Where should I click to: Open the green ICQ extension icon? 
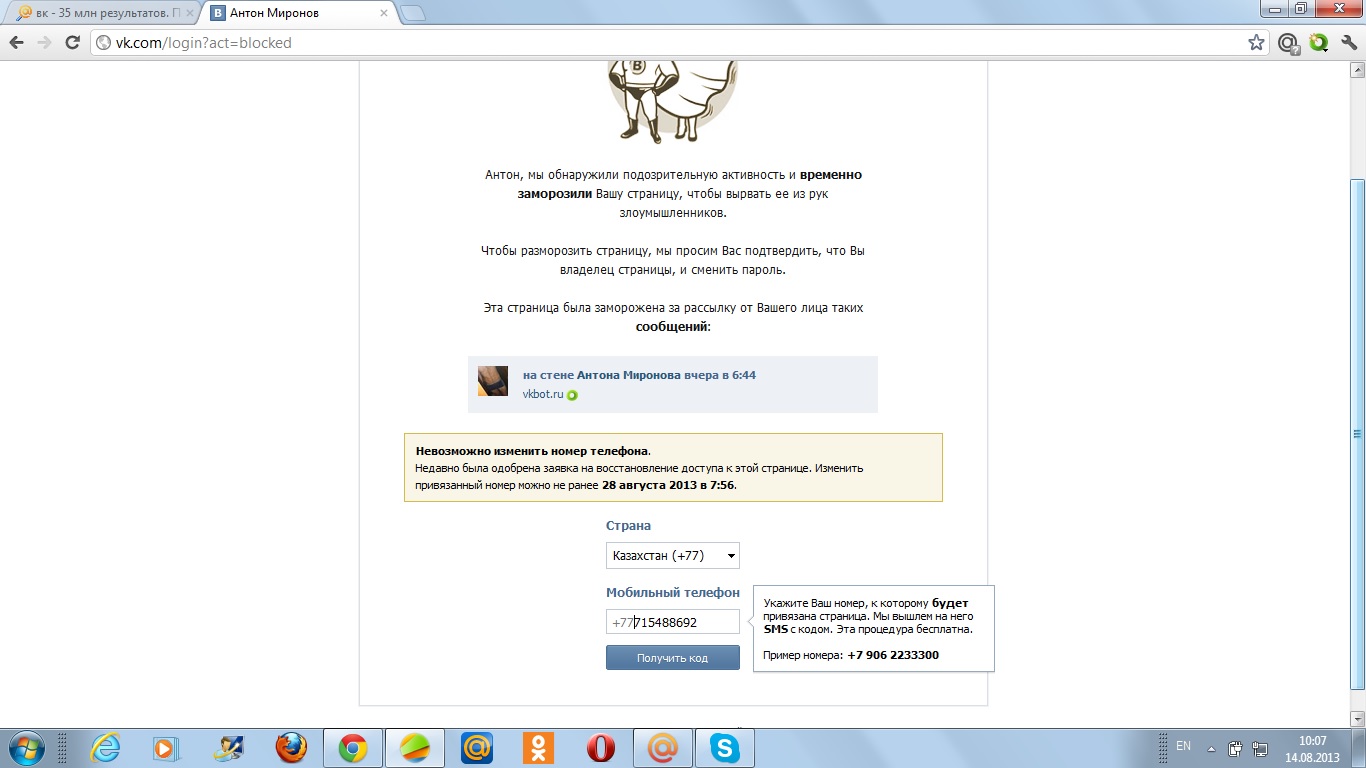[x=1319, y=43]
